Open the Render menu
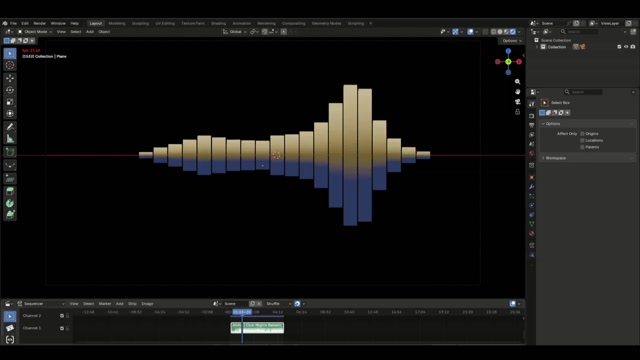Screen dimensions: 640x360 click(x=40, y=23)
